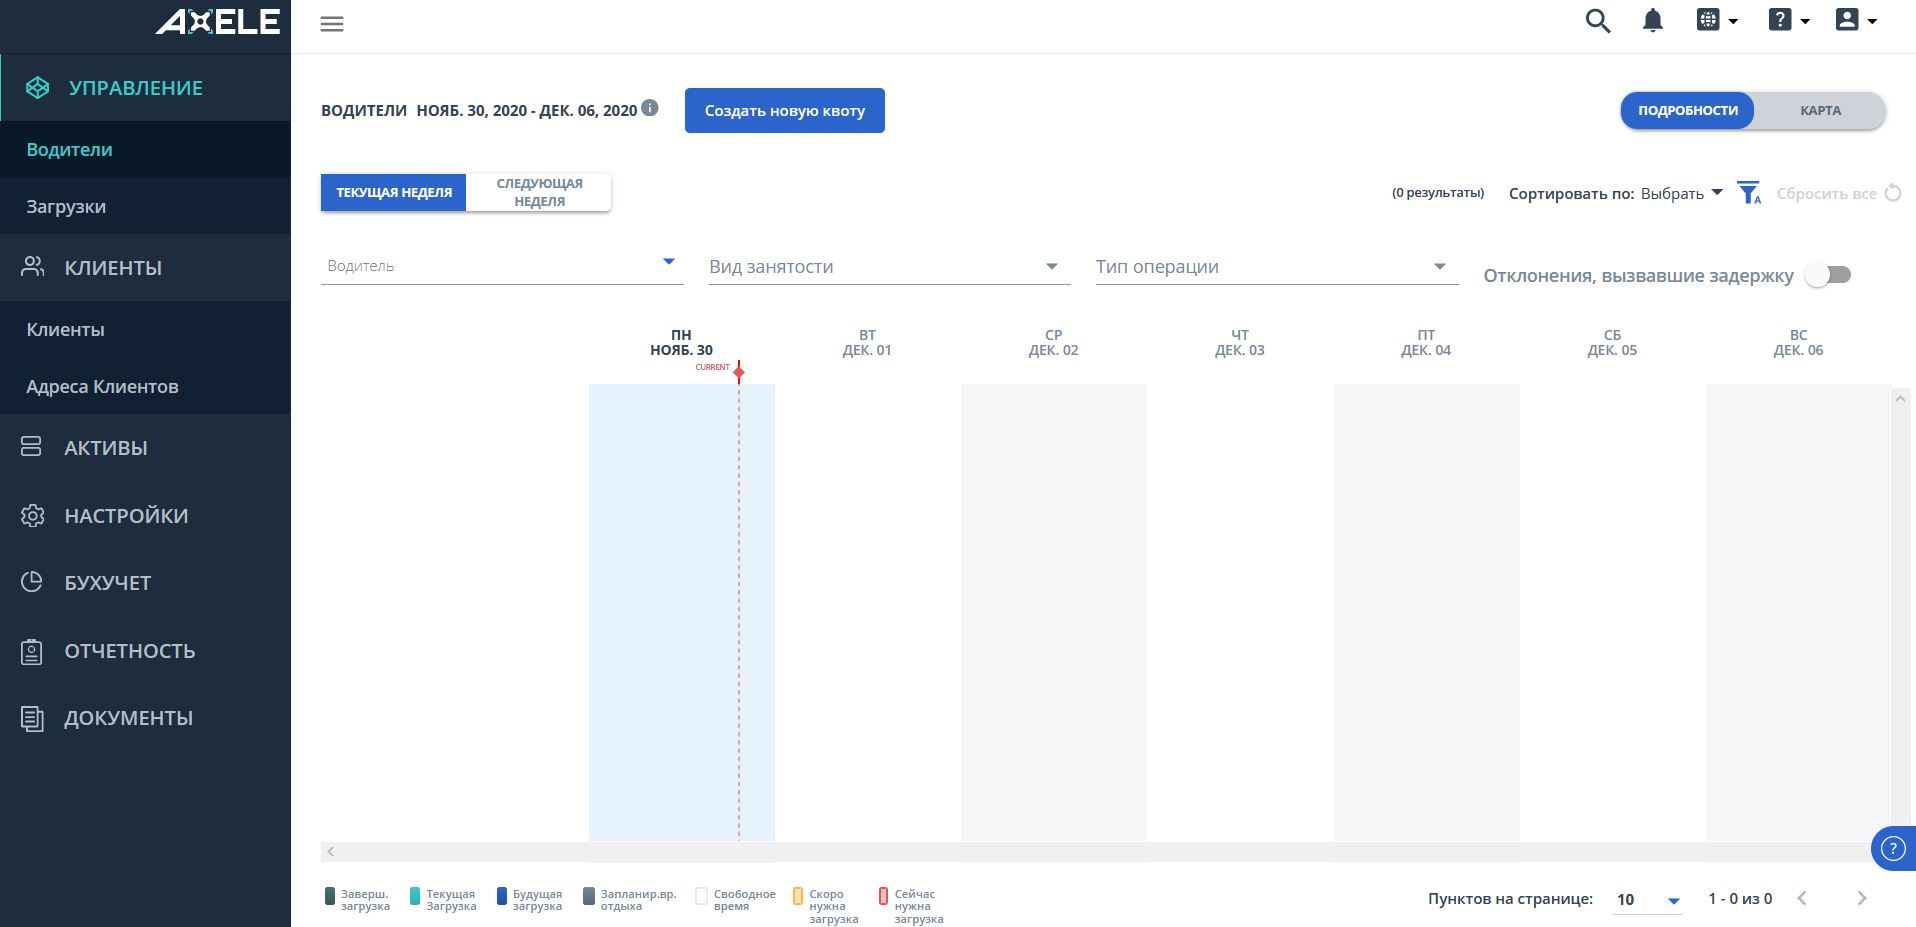Go to next page arrow
The width and height of the screenshot is (1916, 927).
1861,898
